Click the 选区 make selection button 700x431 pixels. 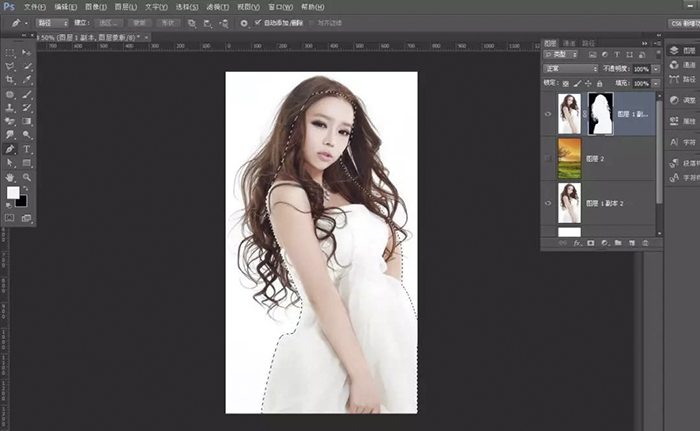click(107, 22)
